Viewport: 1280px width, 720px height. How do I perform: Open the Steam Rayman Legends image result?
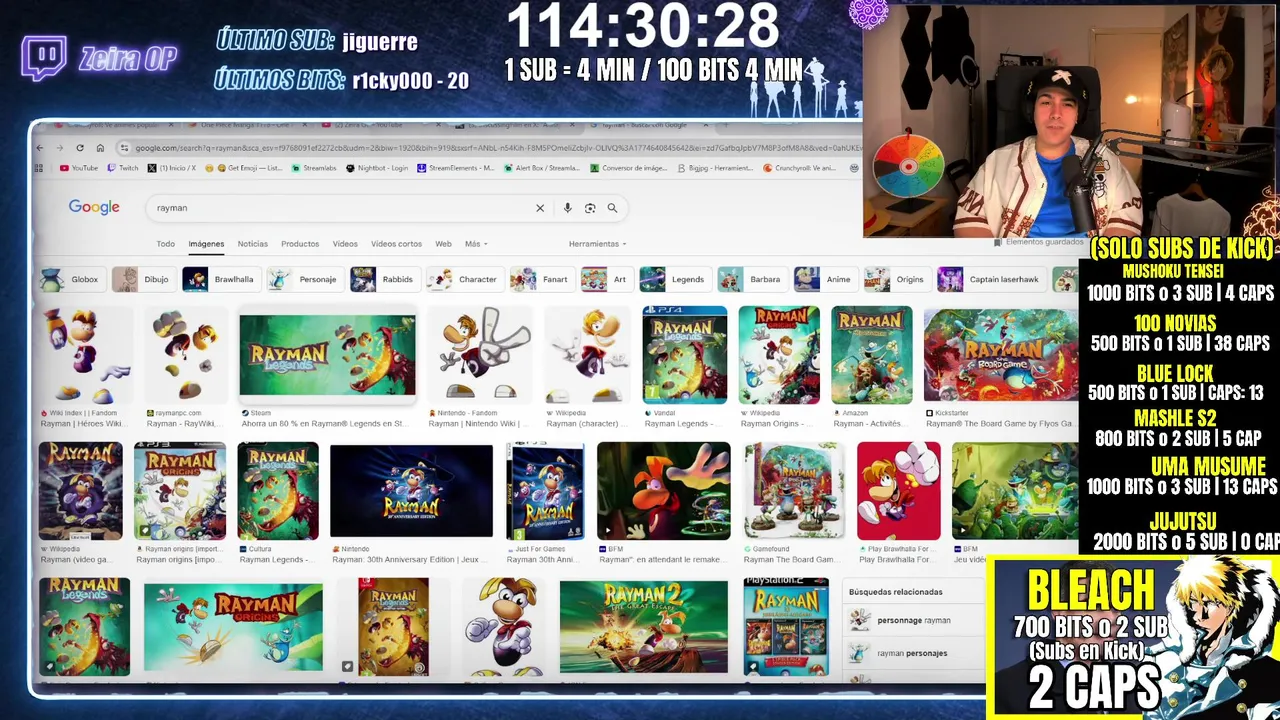click(x=327, y=355)
